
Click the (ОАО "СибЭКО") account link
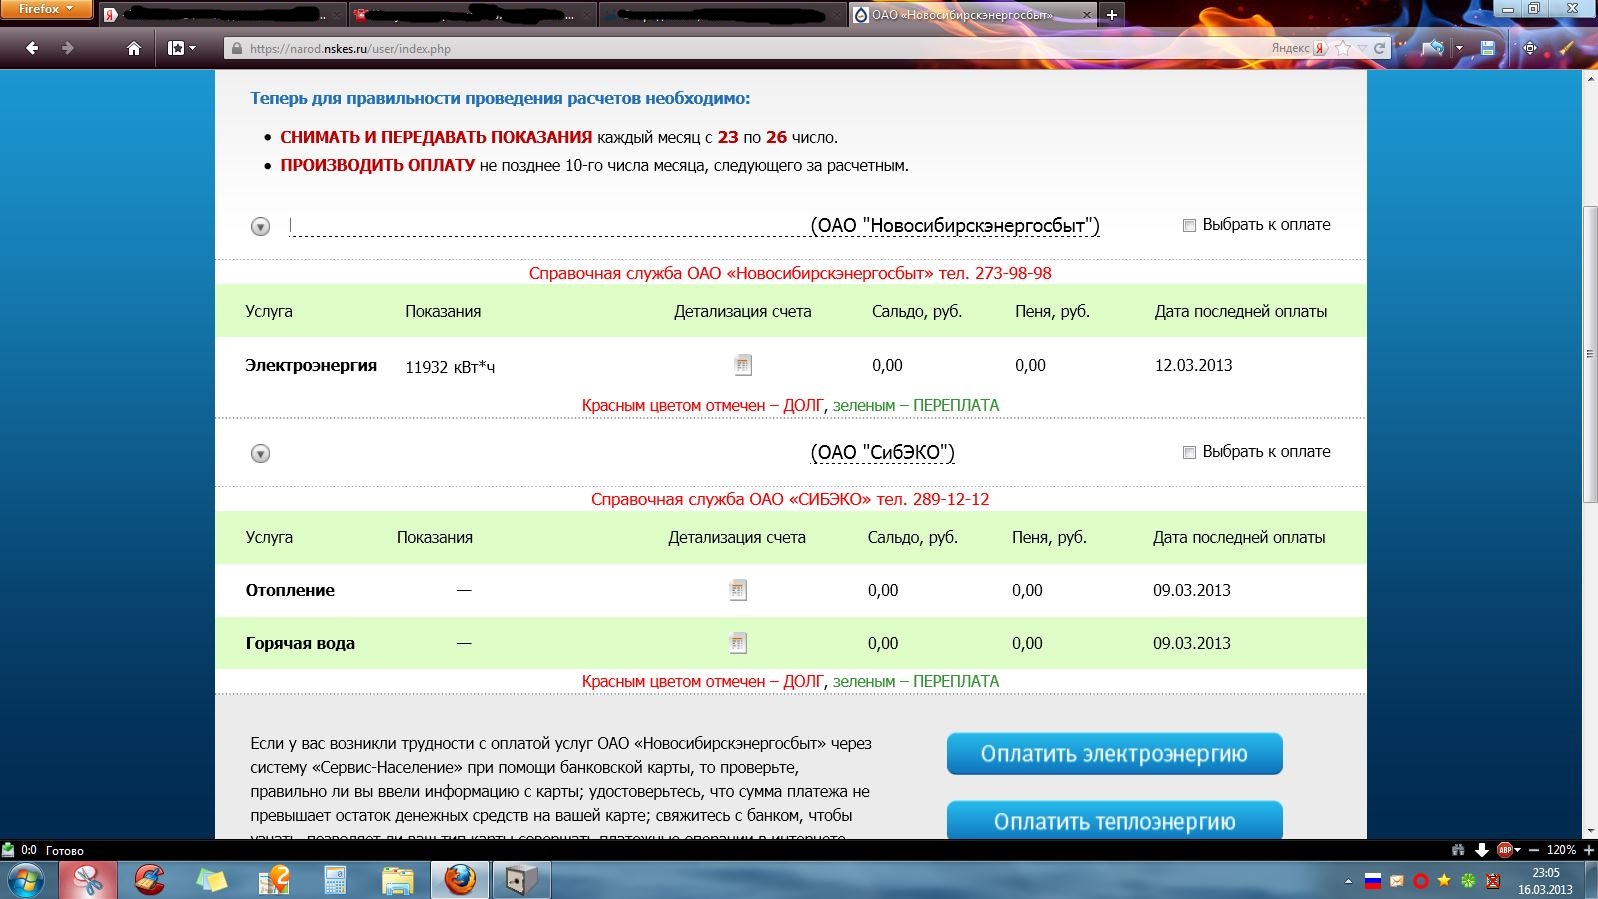click(x=882, y=453)
